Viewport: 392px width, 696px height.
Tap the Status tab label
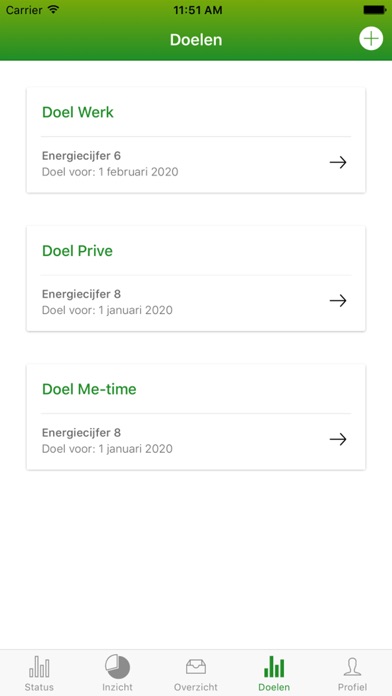click(39, 687)
